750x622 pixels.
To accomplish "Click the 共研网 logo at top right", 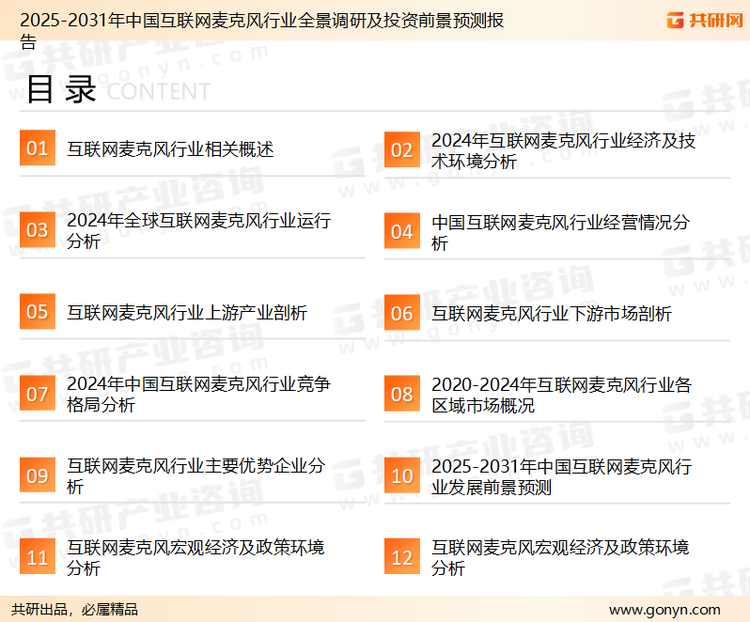I will pos(705,20).
